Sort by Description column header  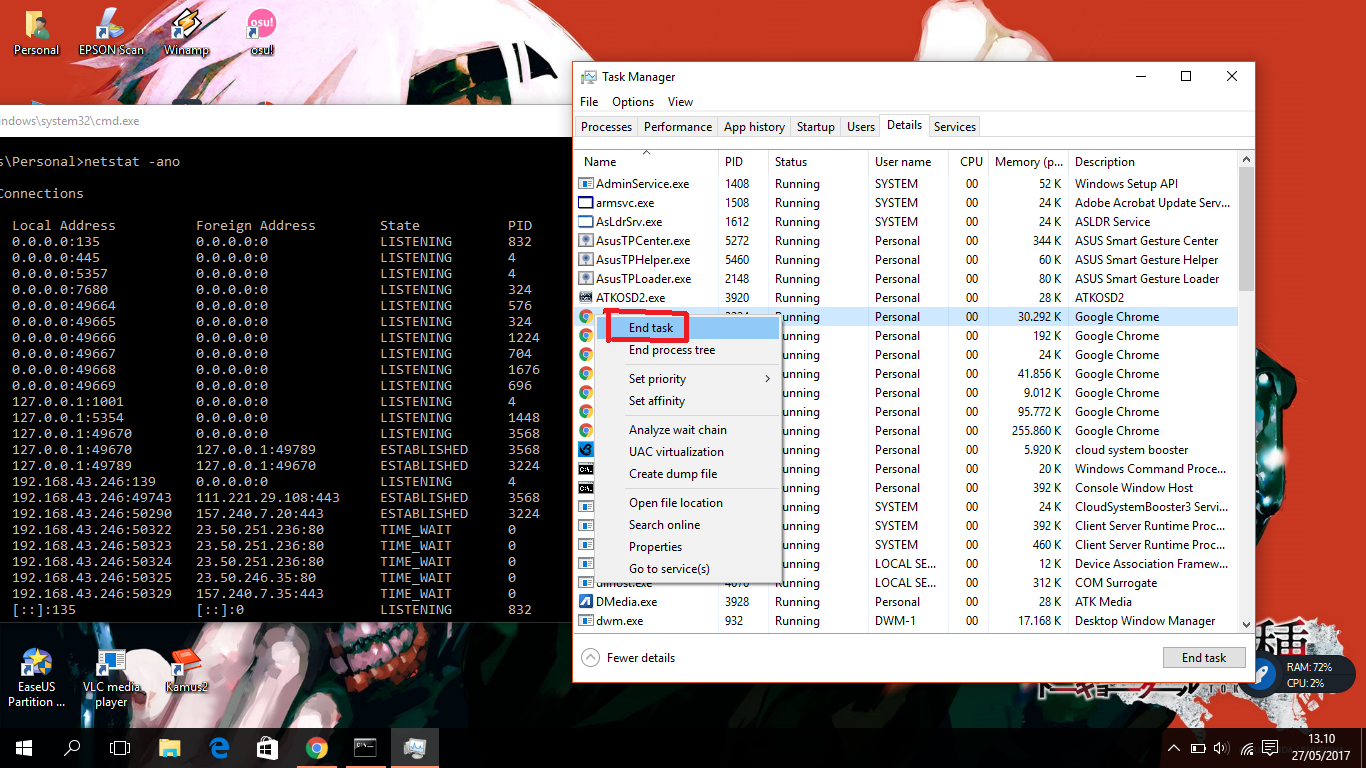(x=1152, y=161)
